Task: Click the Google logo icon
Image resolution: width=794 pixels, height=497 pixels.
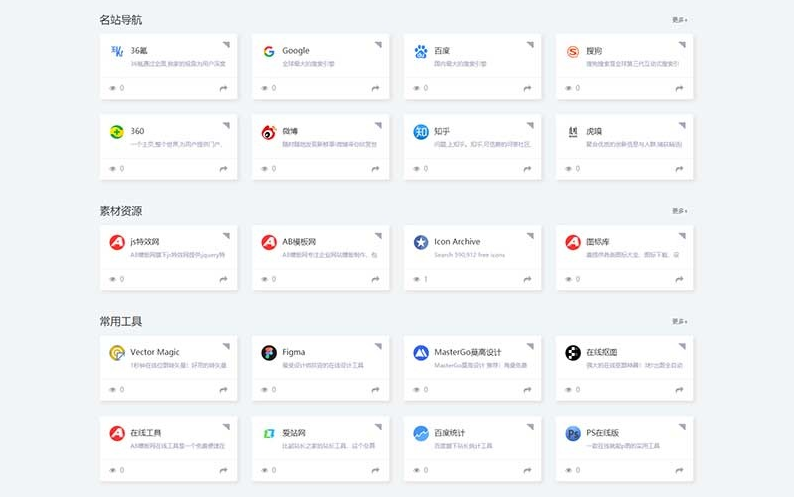Action: 269,52
